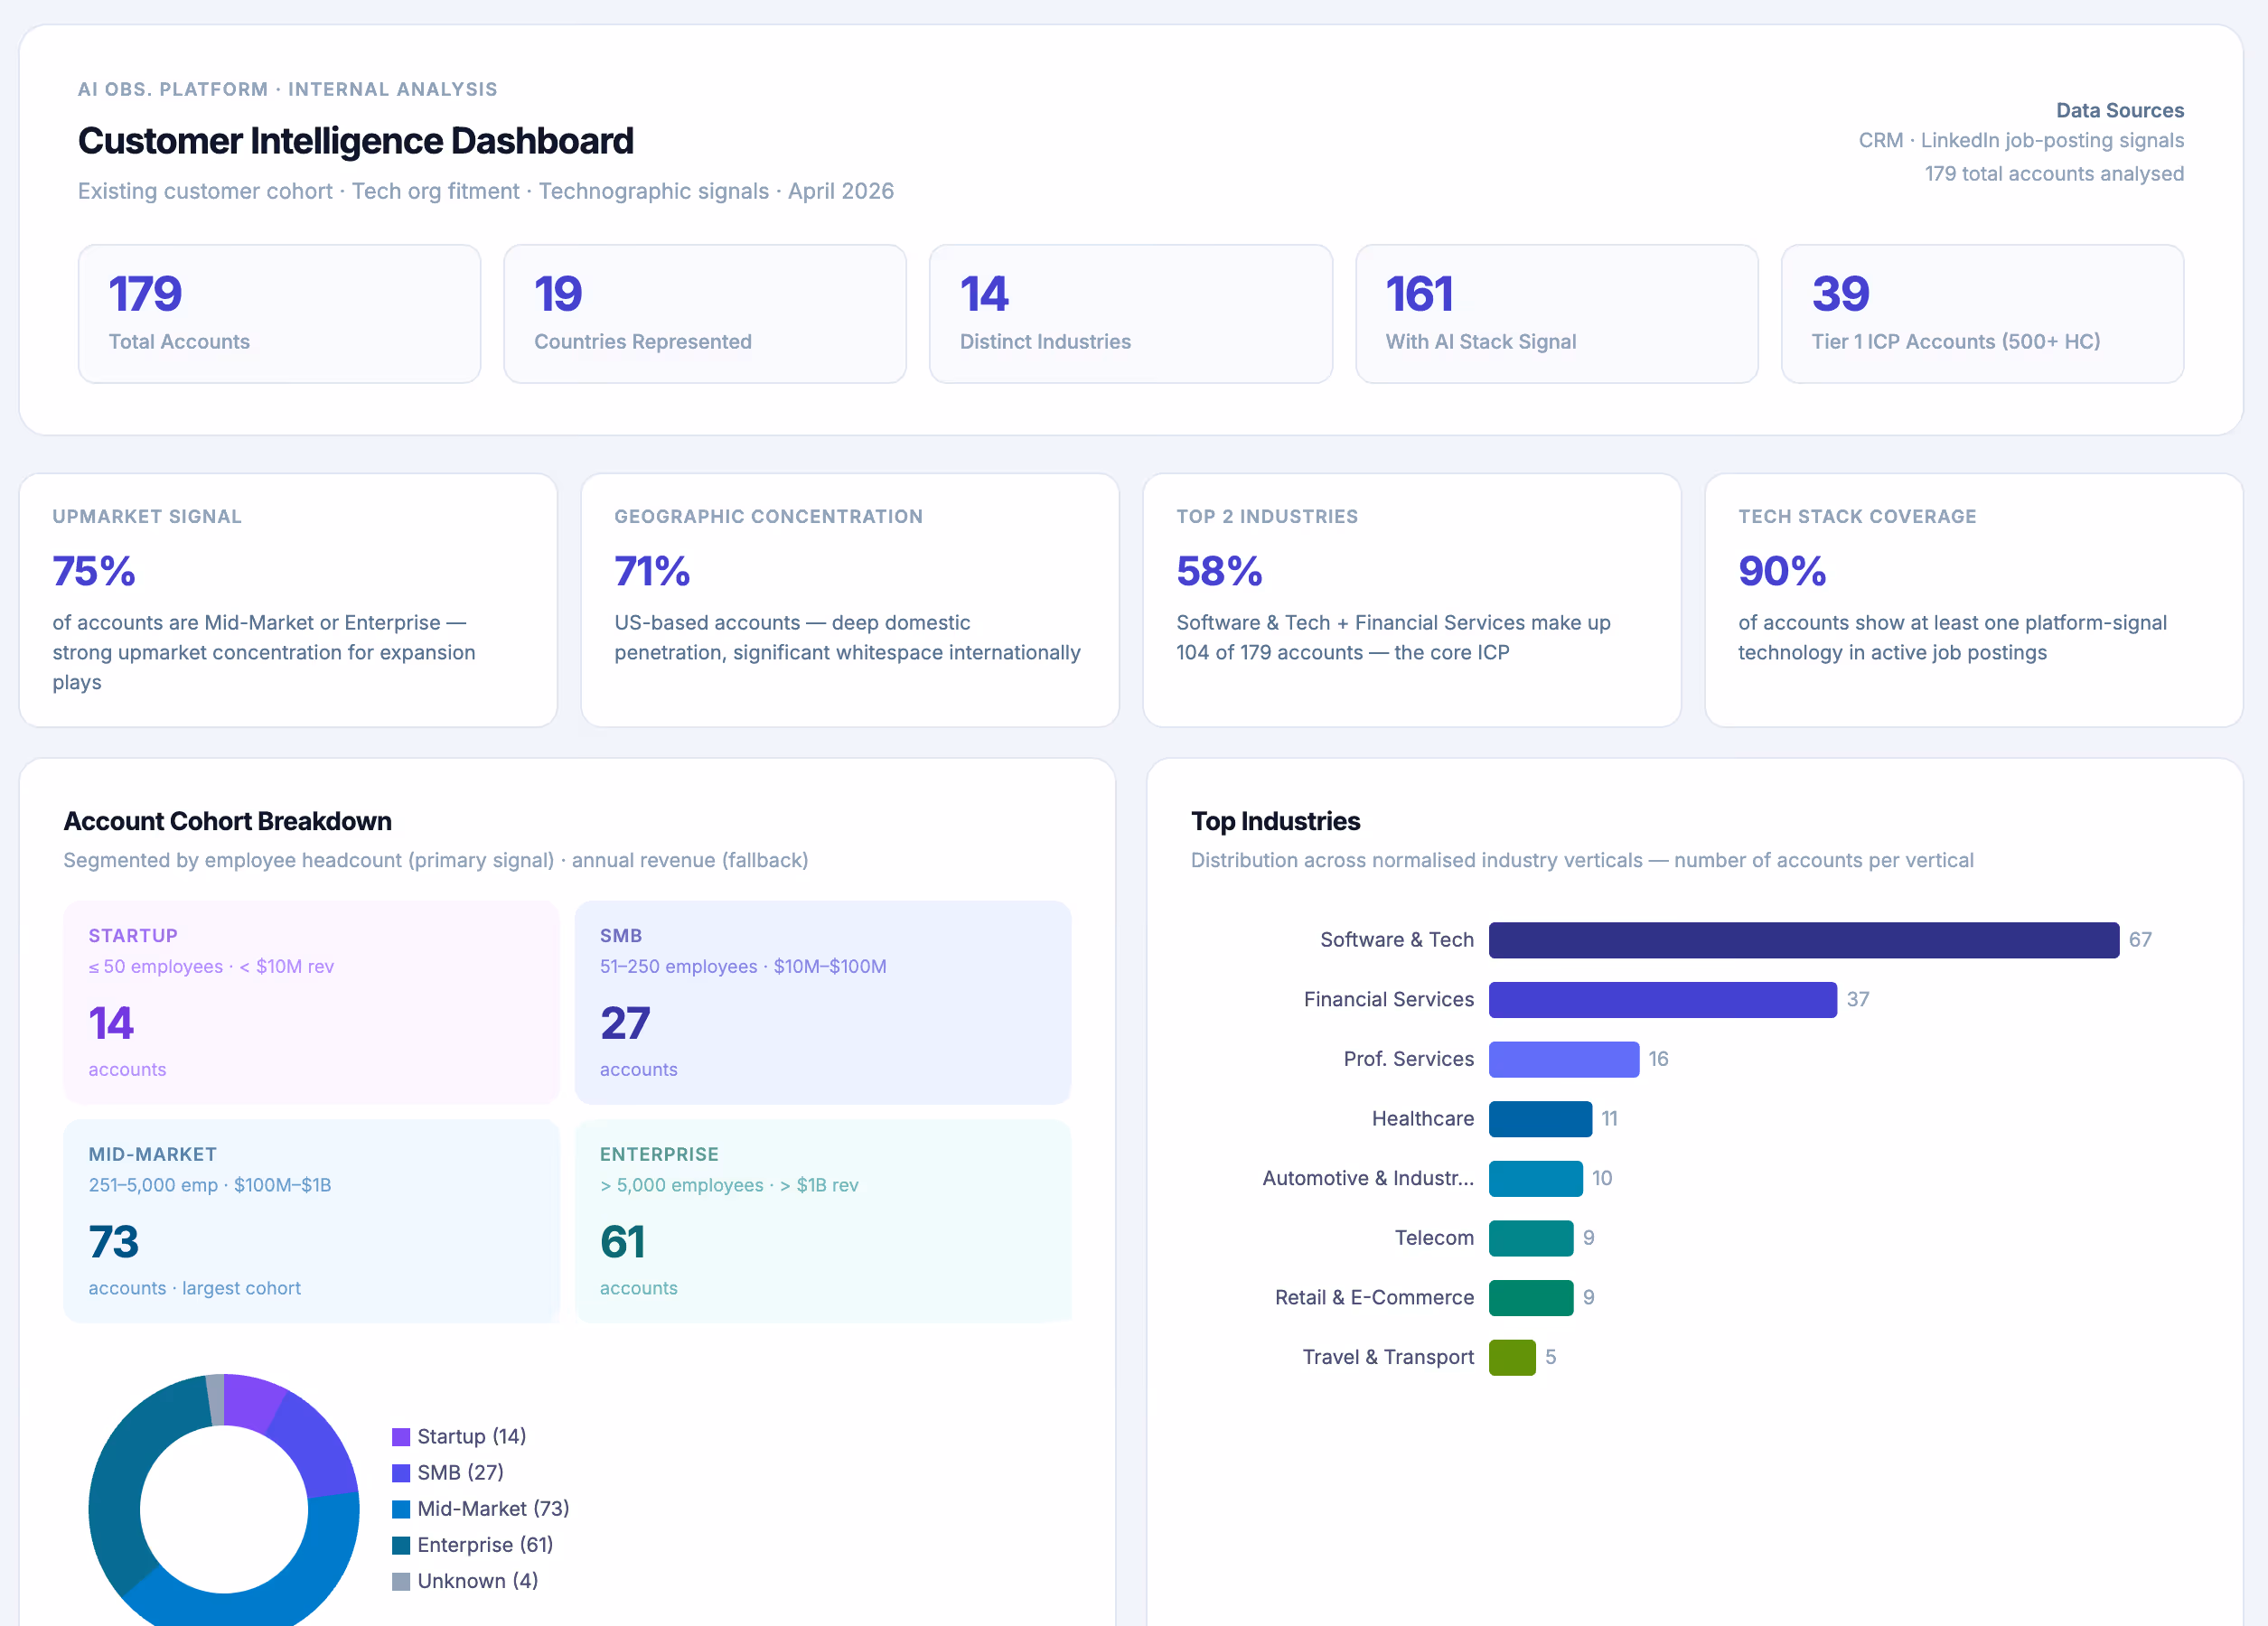The height and width of the screenshot is (1626, 2268).
Task: Click the Unknown (4) legend label
Action: point(478,1580)
